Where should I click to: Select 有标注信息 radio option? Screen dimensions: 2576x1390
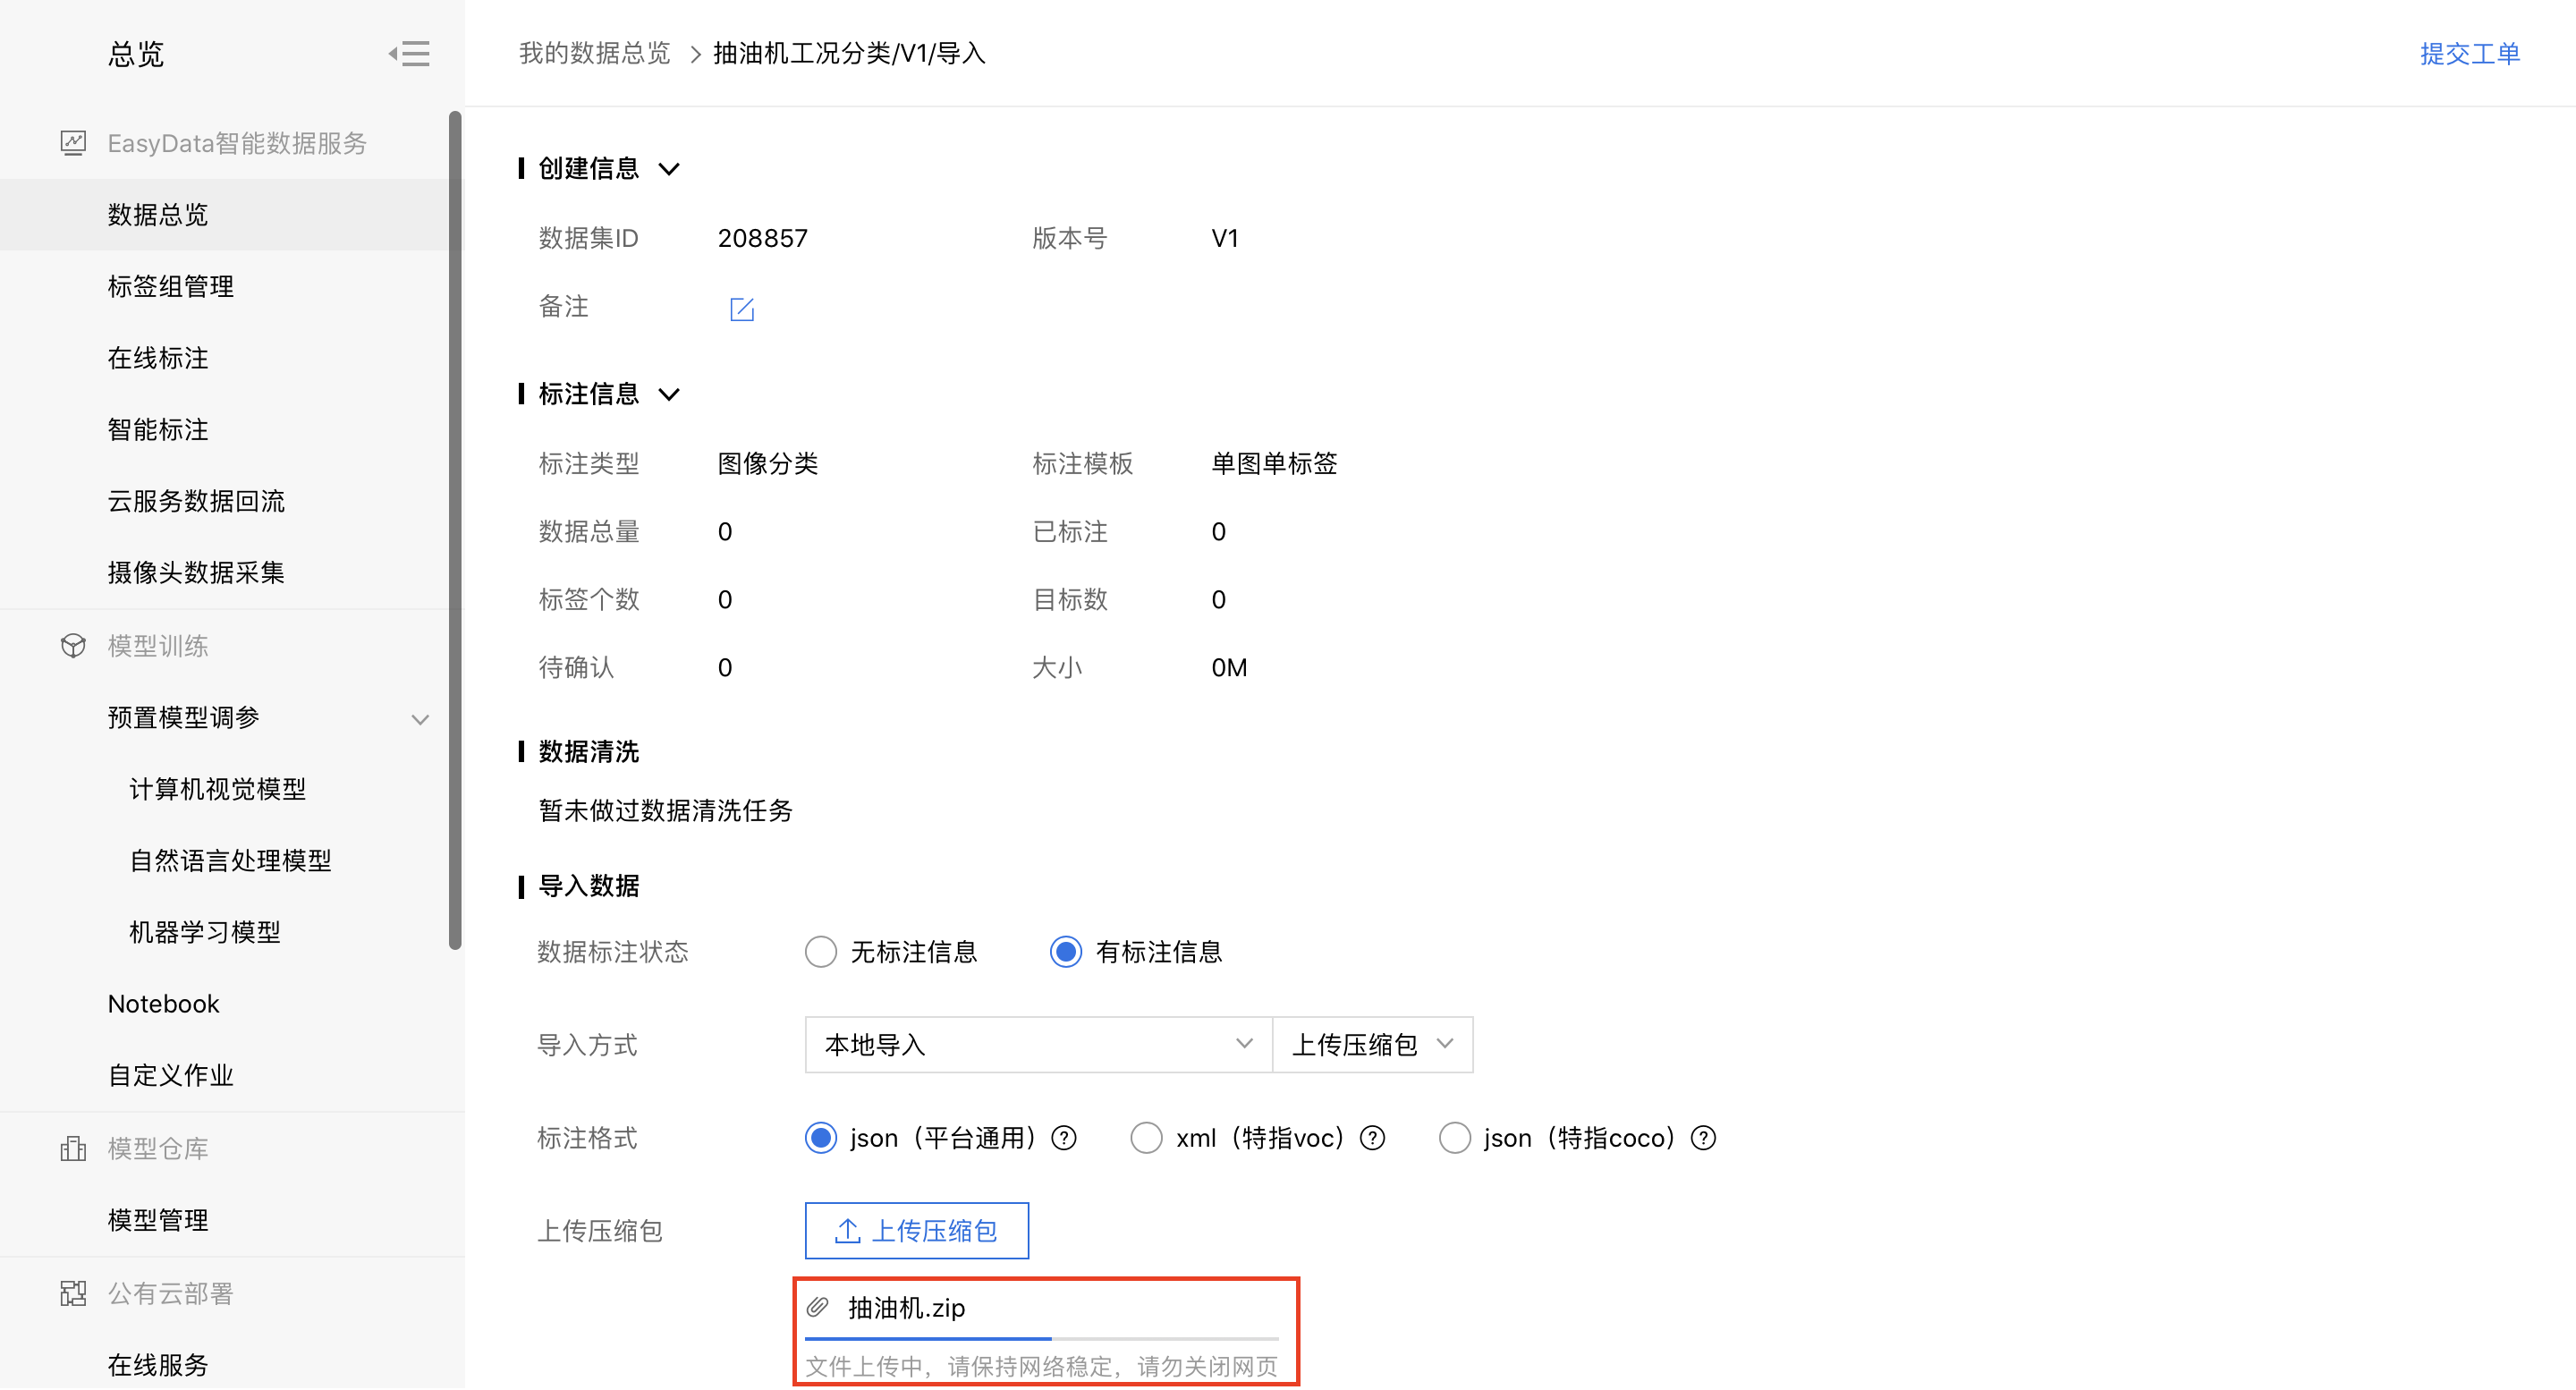(1066, 952)
